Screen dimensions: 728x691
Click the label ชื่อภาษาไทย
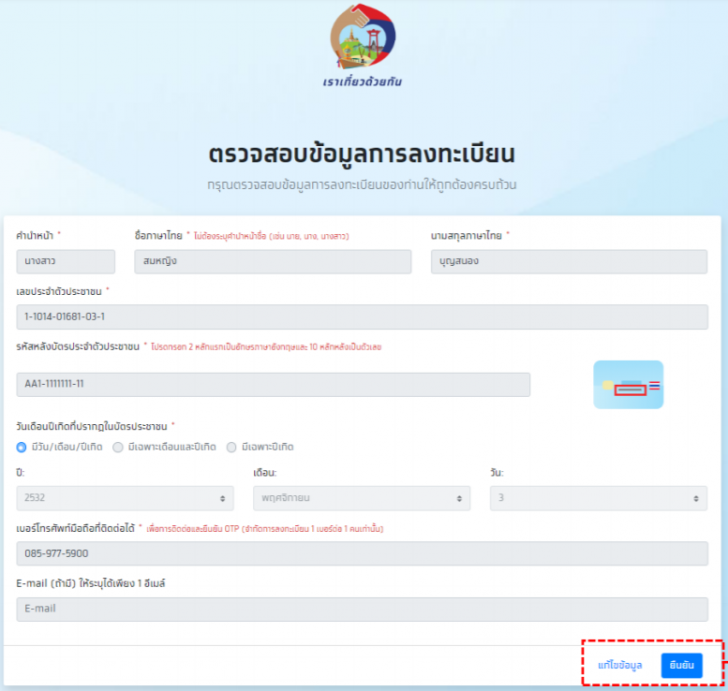(x=158, y=236)
